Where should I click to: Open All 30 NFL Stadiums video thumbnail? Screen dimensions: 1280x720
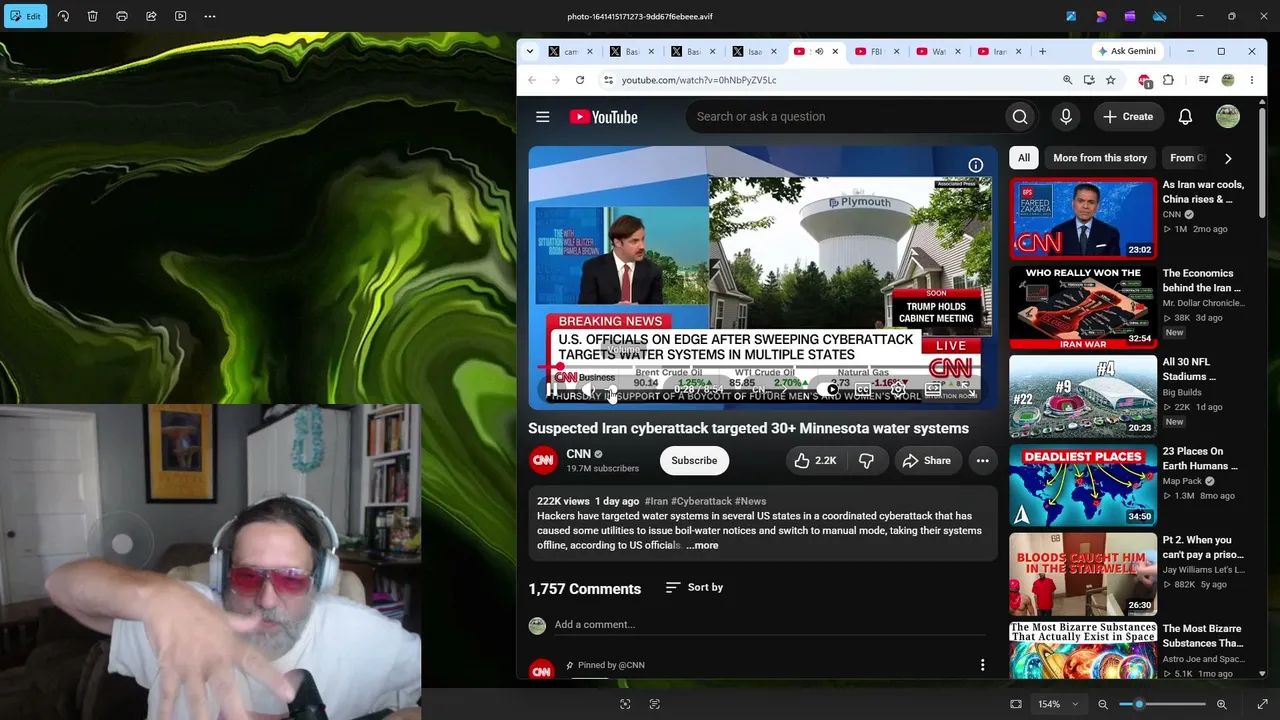pos(1083,396)
